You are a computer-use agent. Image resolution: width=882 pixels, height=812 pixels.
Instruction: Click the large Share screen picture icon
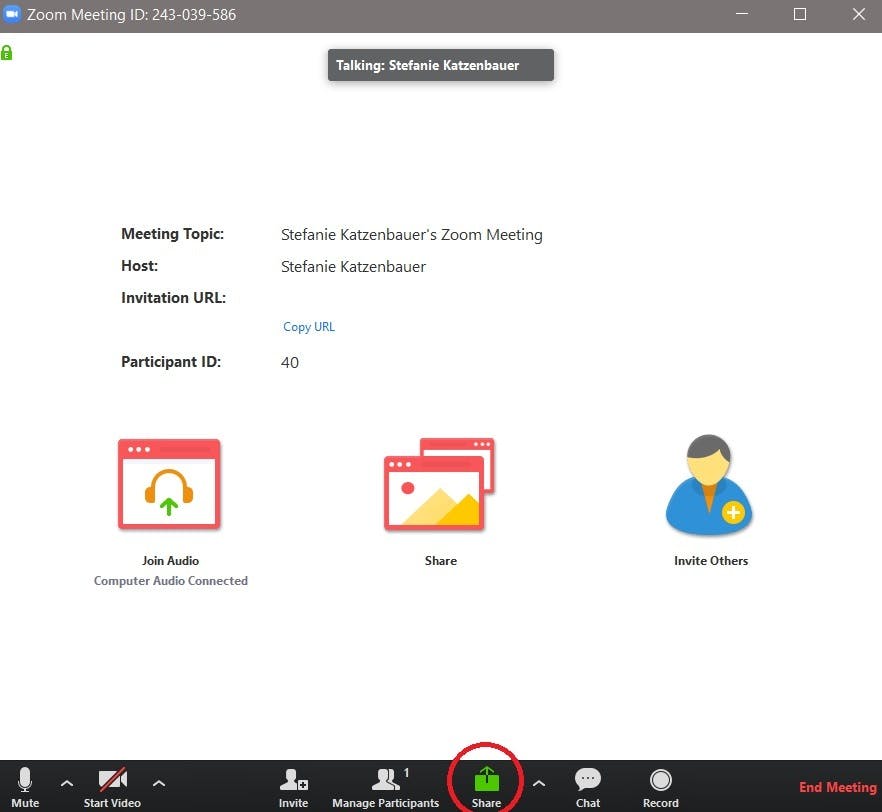pyautogui.click(x=439, y=484)
